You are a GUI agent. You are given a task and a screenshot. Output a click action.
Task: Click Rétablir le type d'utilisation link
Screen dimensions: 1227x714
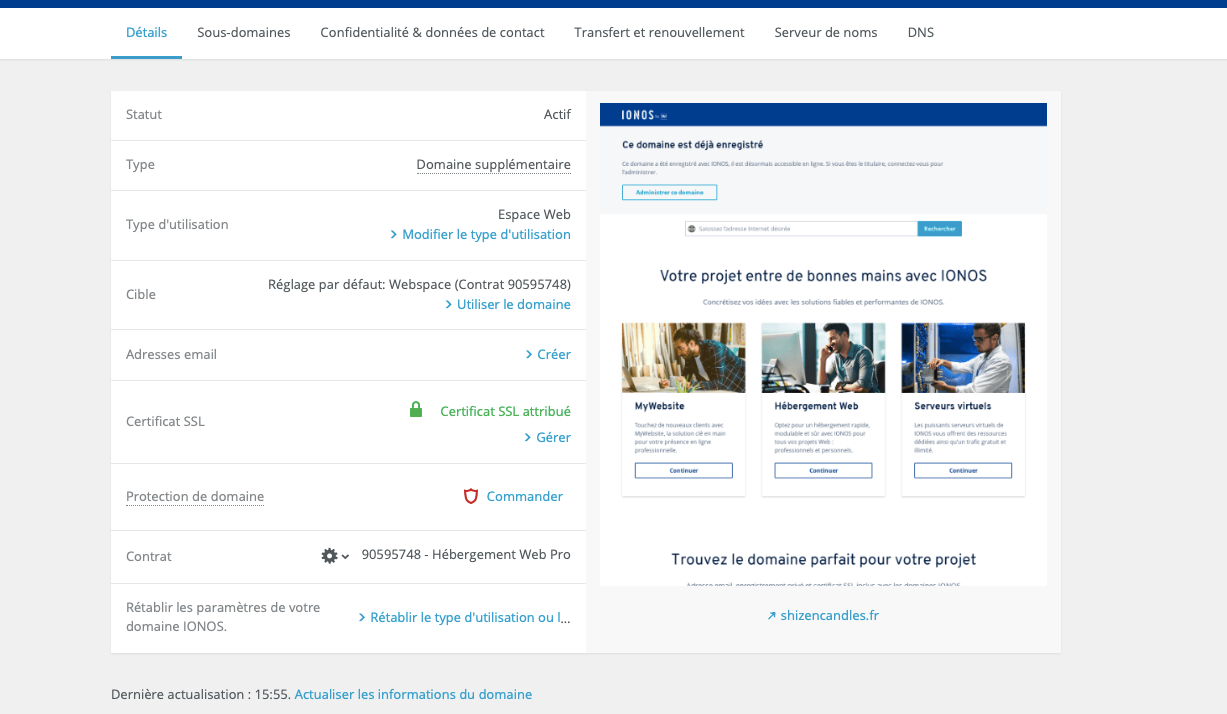464,618
